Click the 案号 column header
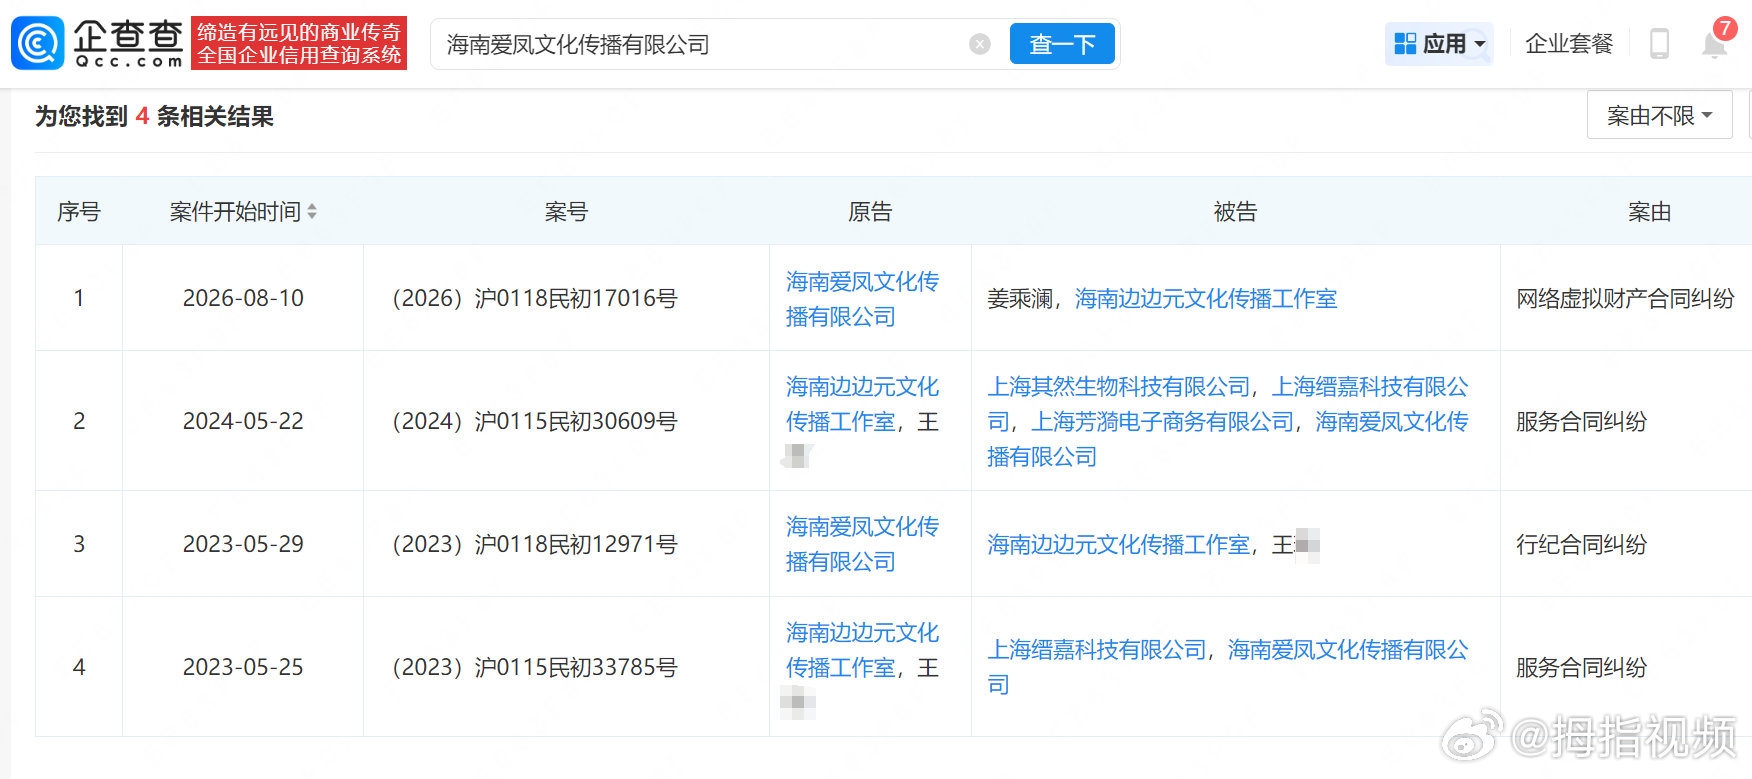Screen dimensions: 1752x779 [x=566, y=211]
